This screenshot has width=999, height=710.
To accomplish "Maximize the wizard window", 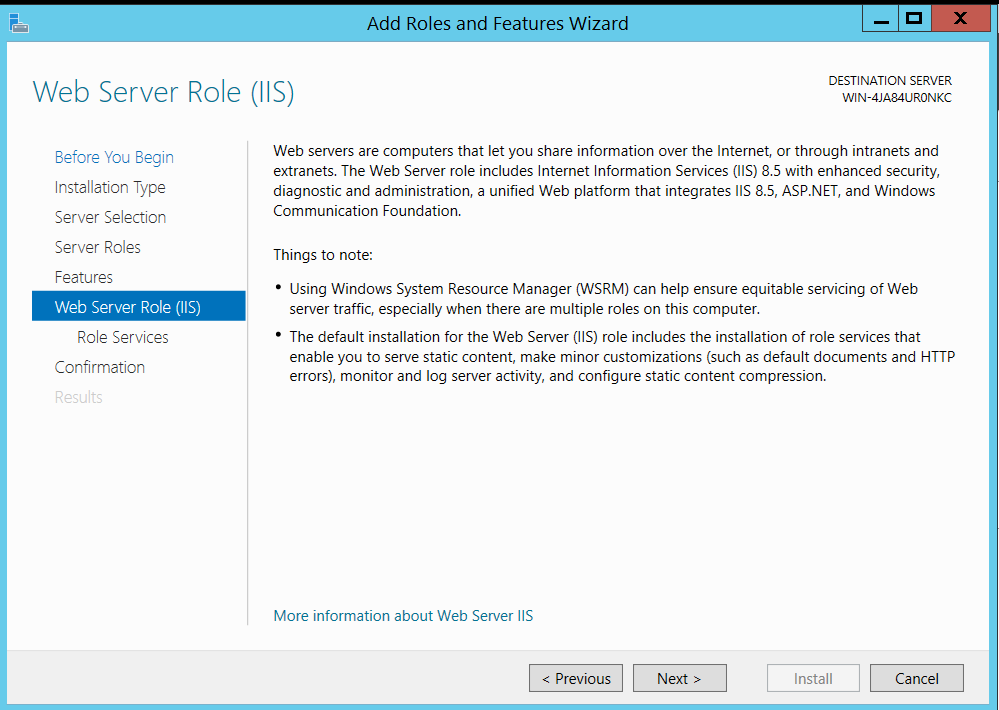I will tap(914, 19).
